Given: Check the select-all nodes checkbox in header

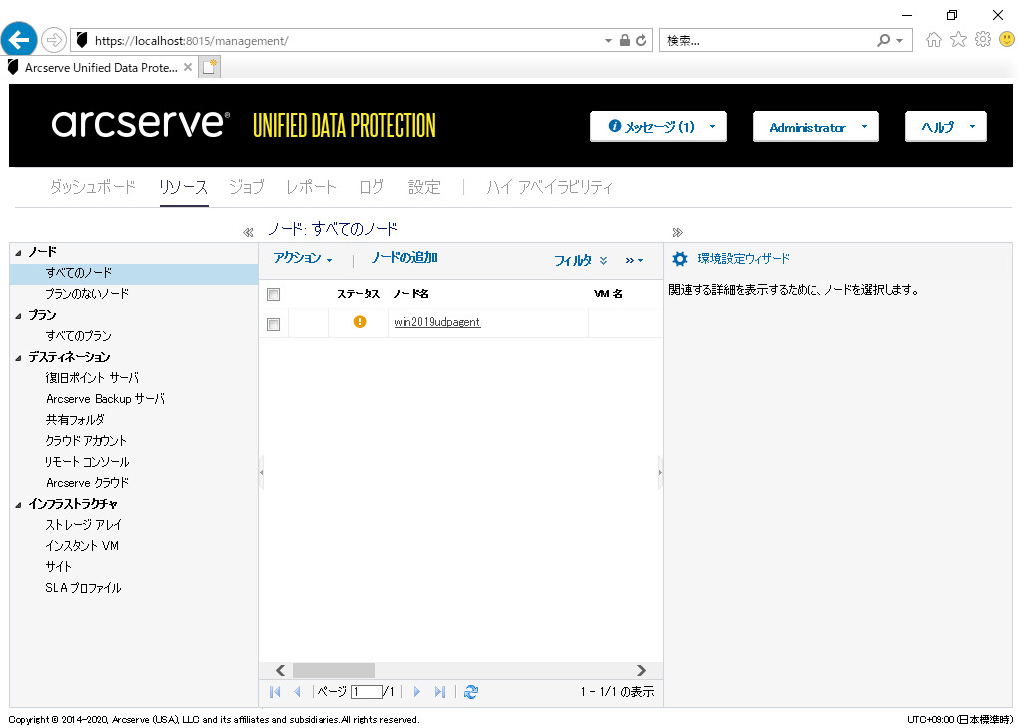Looking at the screenshot, I should pos(273,294).
